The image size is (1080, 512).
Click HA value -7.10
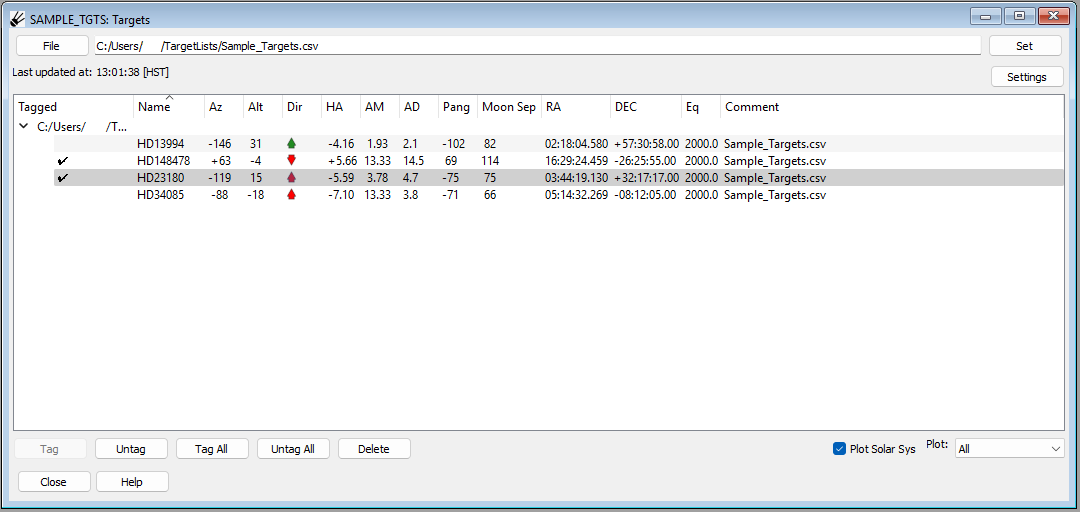coord(341,195)
